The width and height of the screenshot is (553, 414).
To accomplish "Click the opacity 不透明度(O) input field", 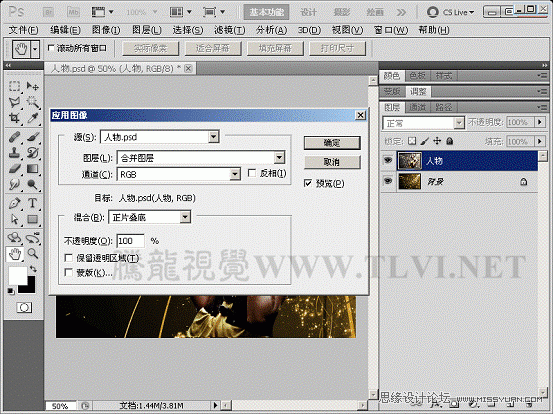I will [x=130, y=241].
